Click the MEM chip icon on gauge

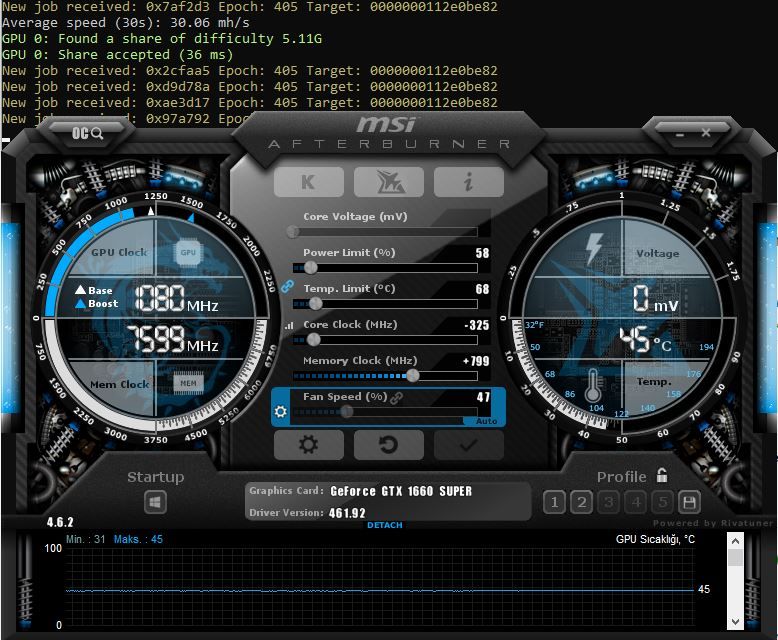[x=189, y=383]
